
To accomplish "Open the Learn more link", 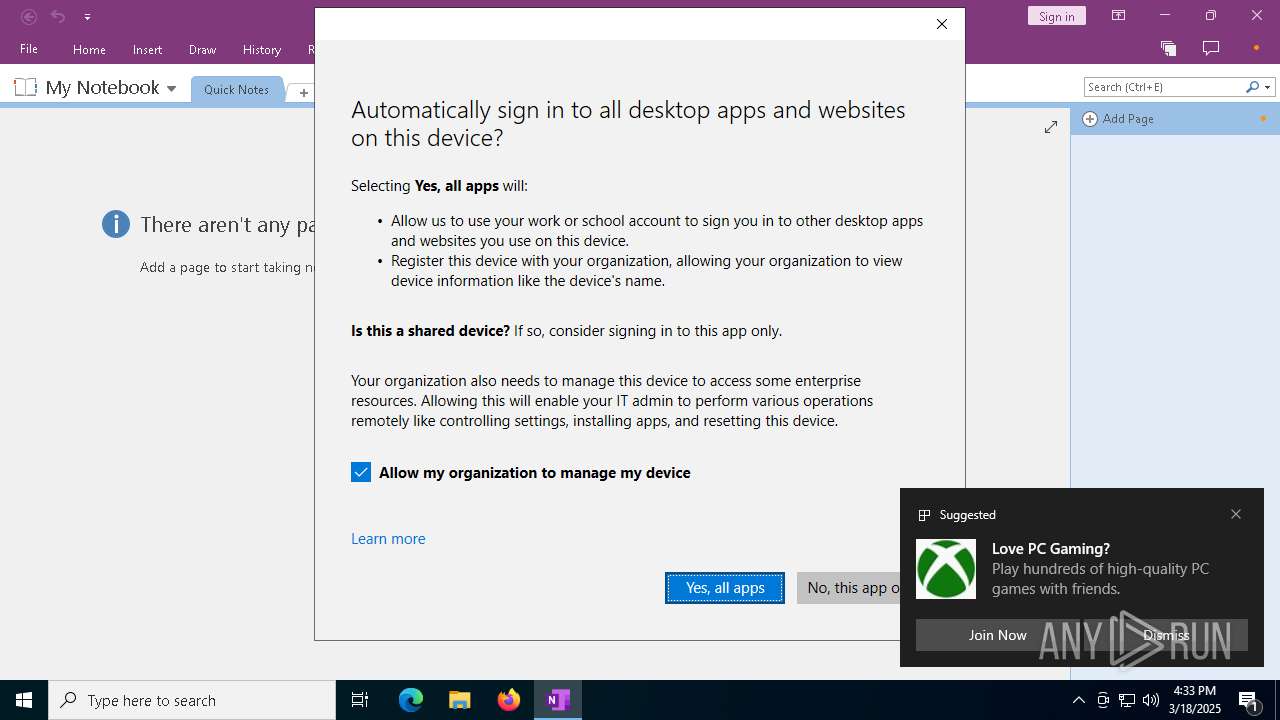I will click(x=388, y=538).
